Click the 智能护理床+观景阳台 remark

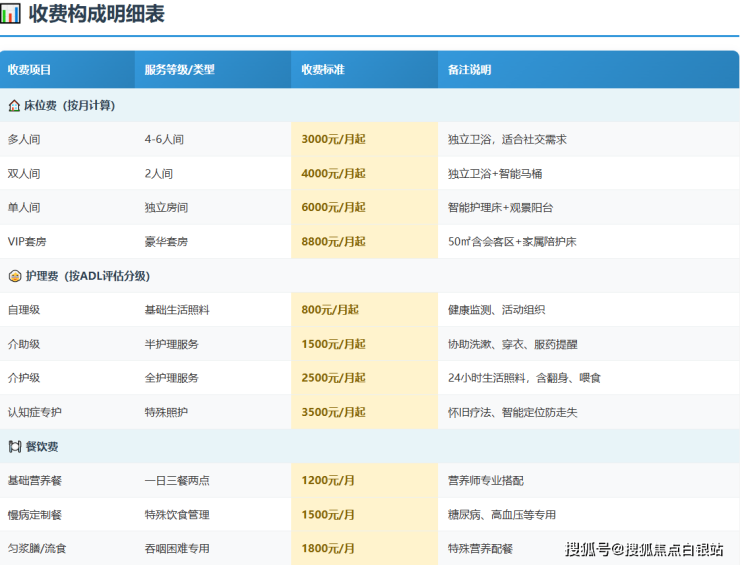(x=500, y=207)
